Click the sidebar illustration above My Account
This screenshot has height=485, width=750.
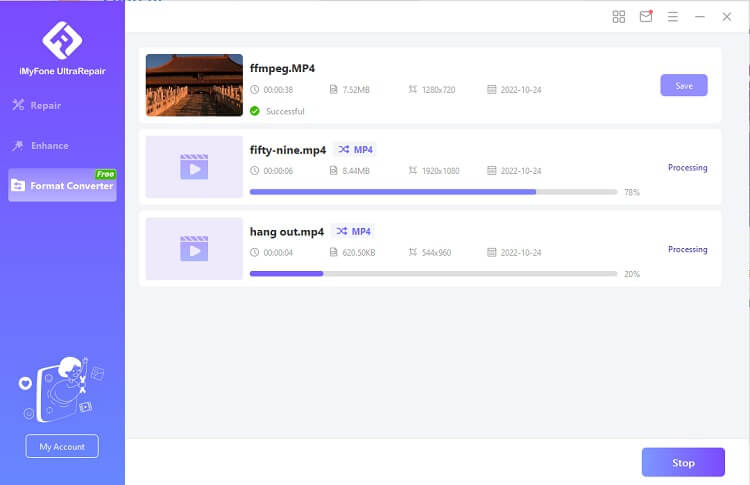coord(61,389)
